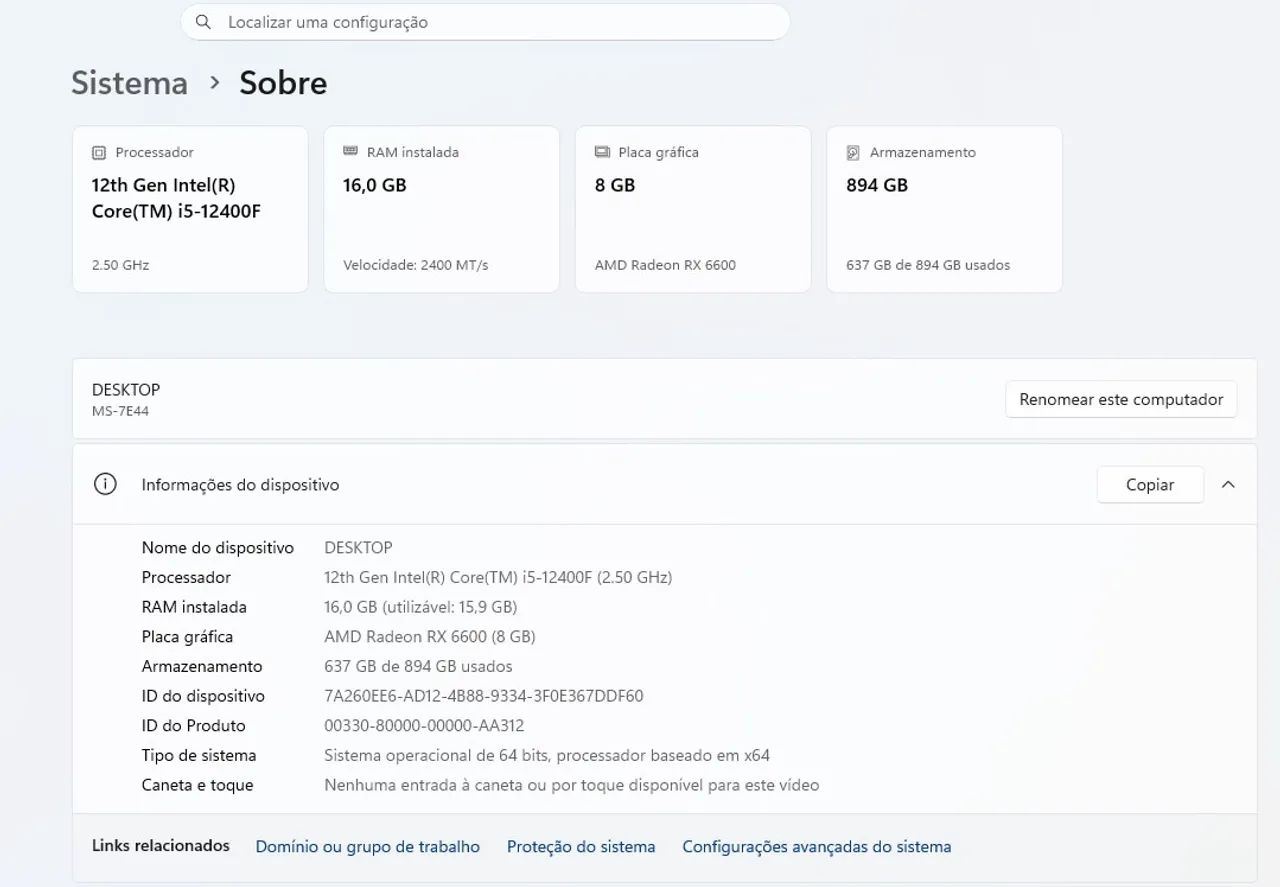Click the device ID value 7A260EE6-AD12-4B88-9334-3F0E367DDF60

click(x=484, y=696)
